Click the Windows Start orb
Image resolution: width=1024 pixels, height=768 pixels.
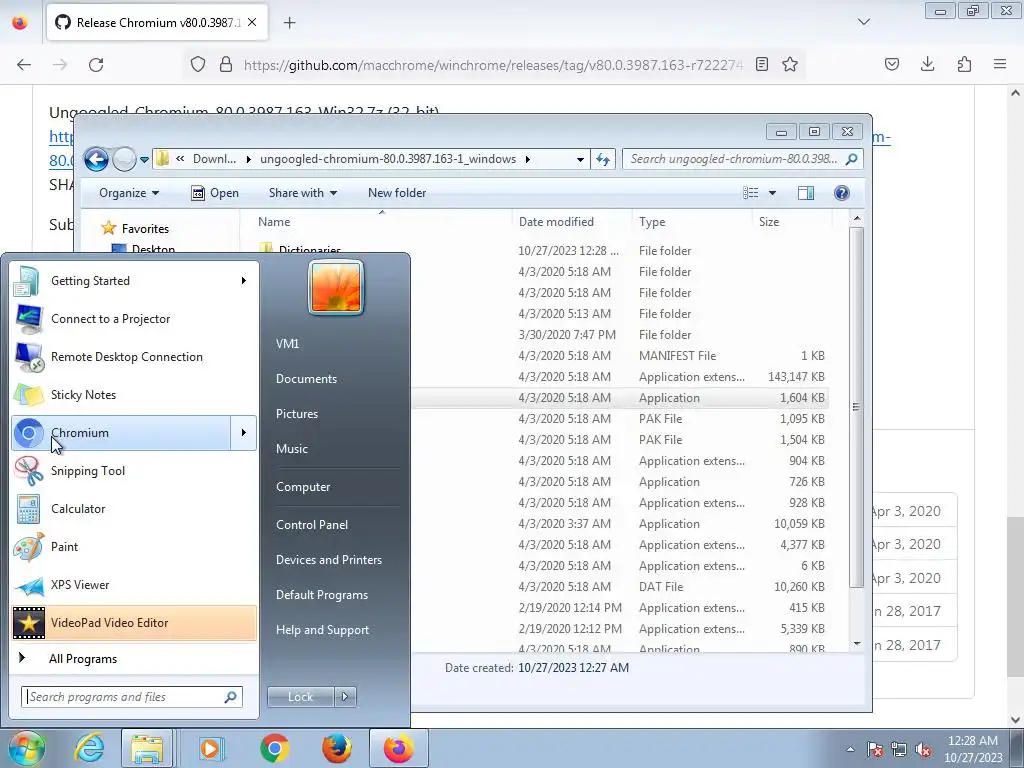click(x=26, y=748)
